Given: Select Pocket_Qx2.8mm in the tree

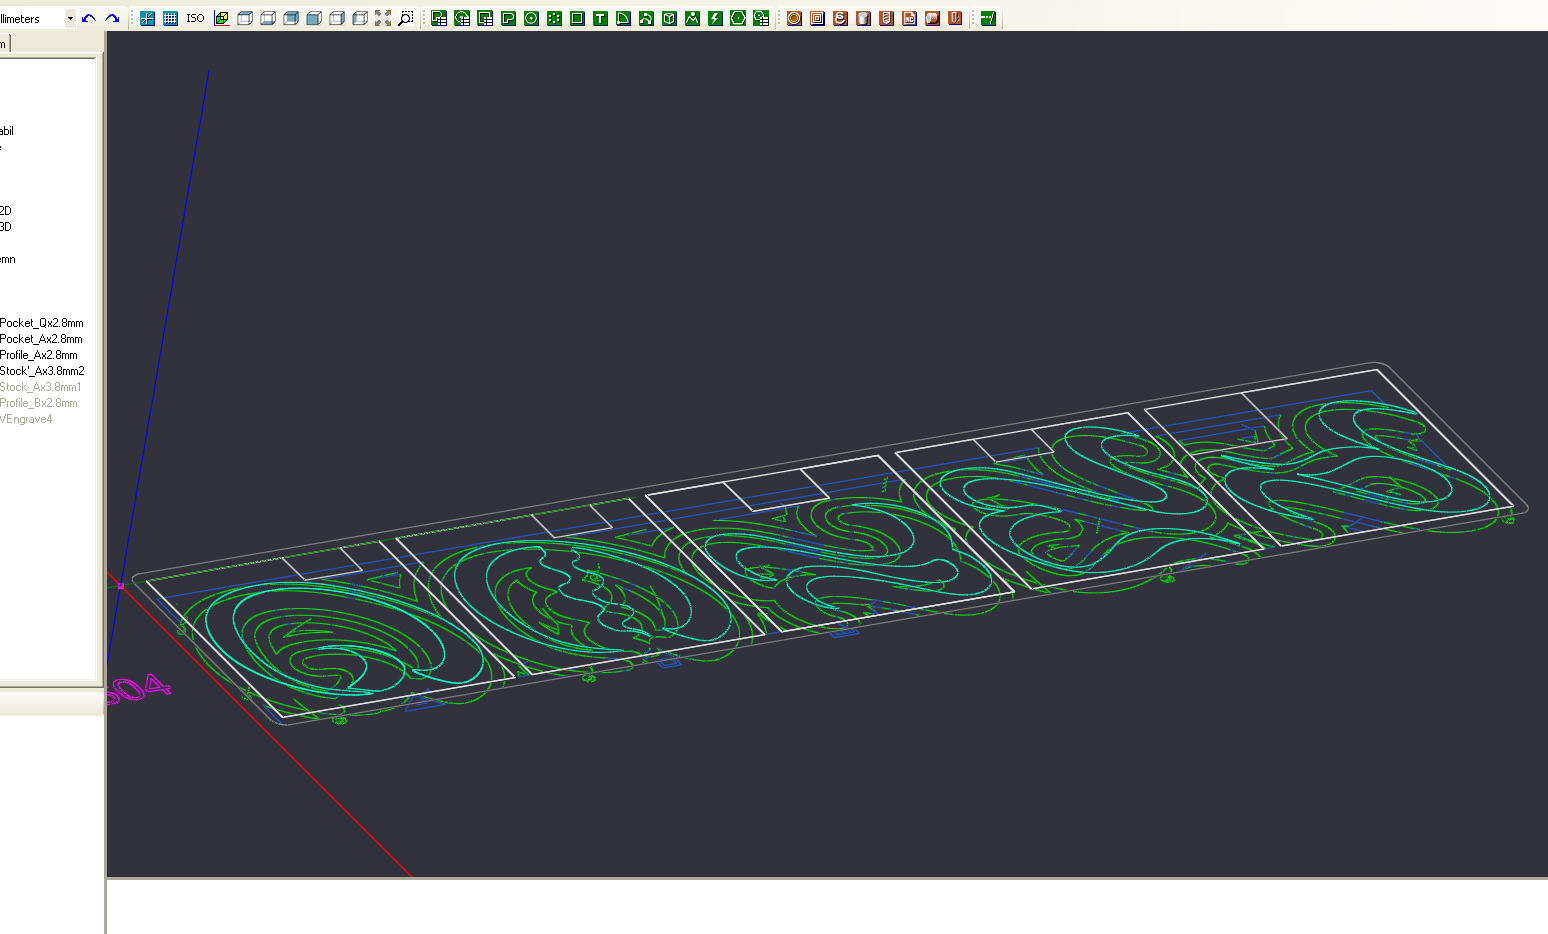Looking at the screenshot, I should (x=41, y=323).
